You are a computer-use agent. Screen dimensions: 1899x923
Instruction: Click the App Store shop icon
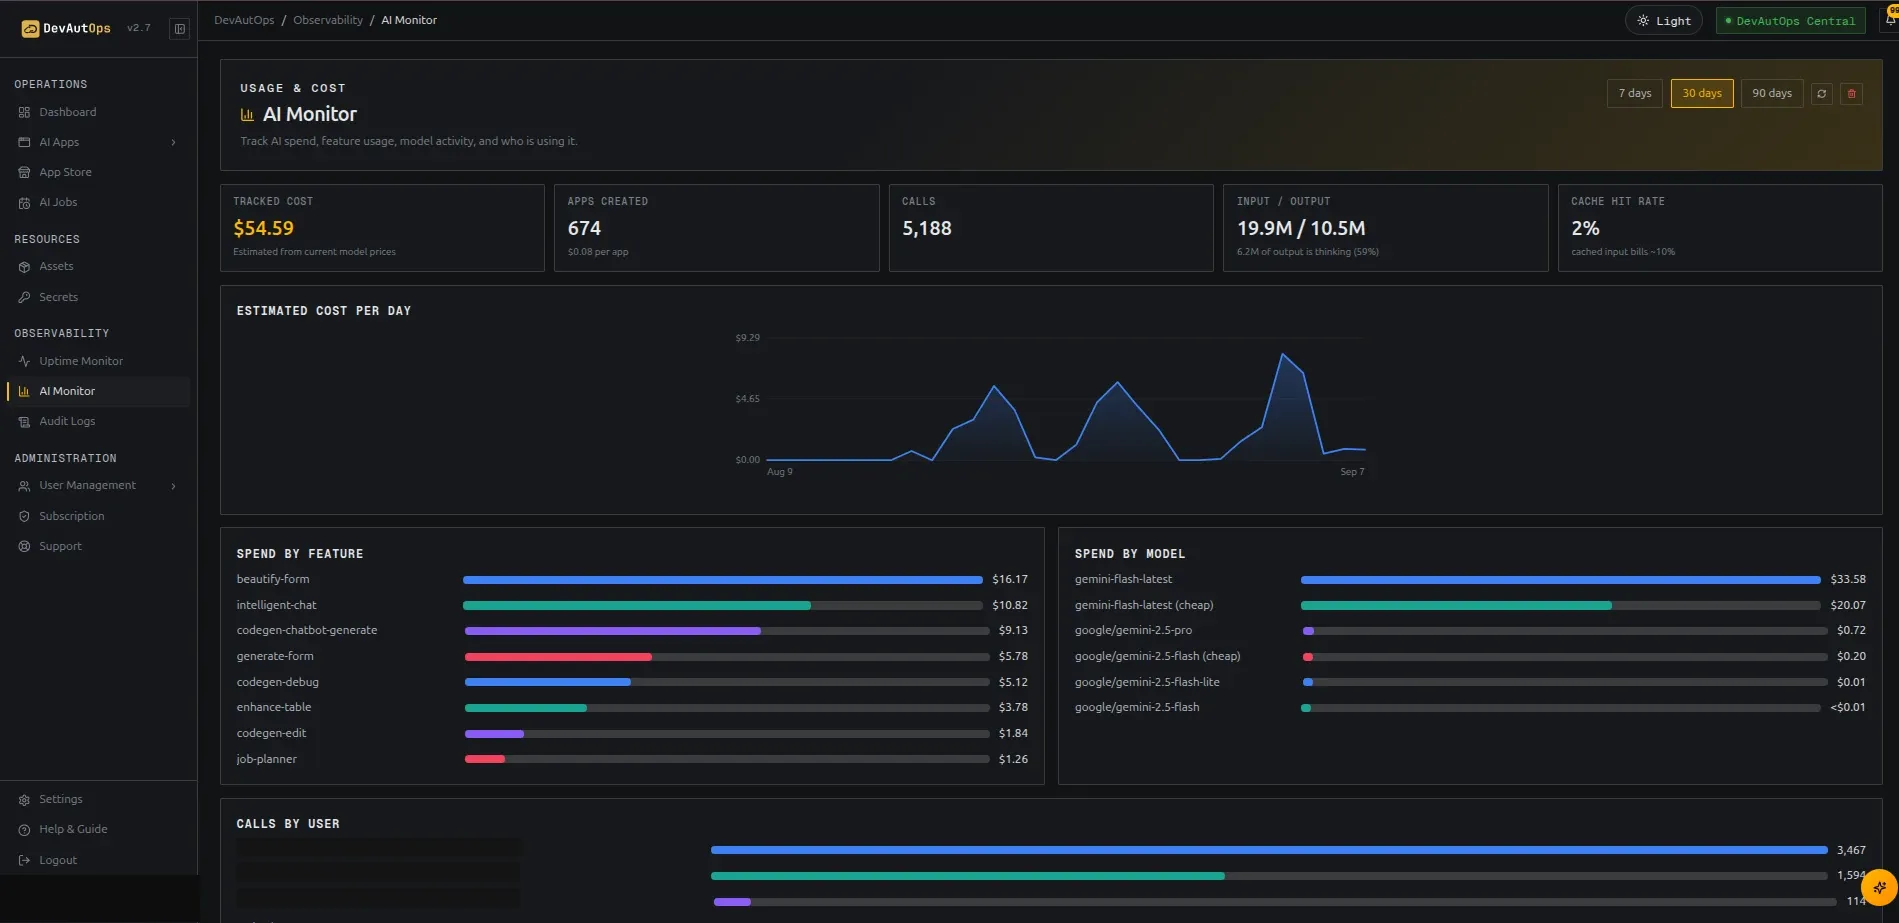click(24, 173)
